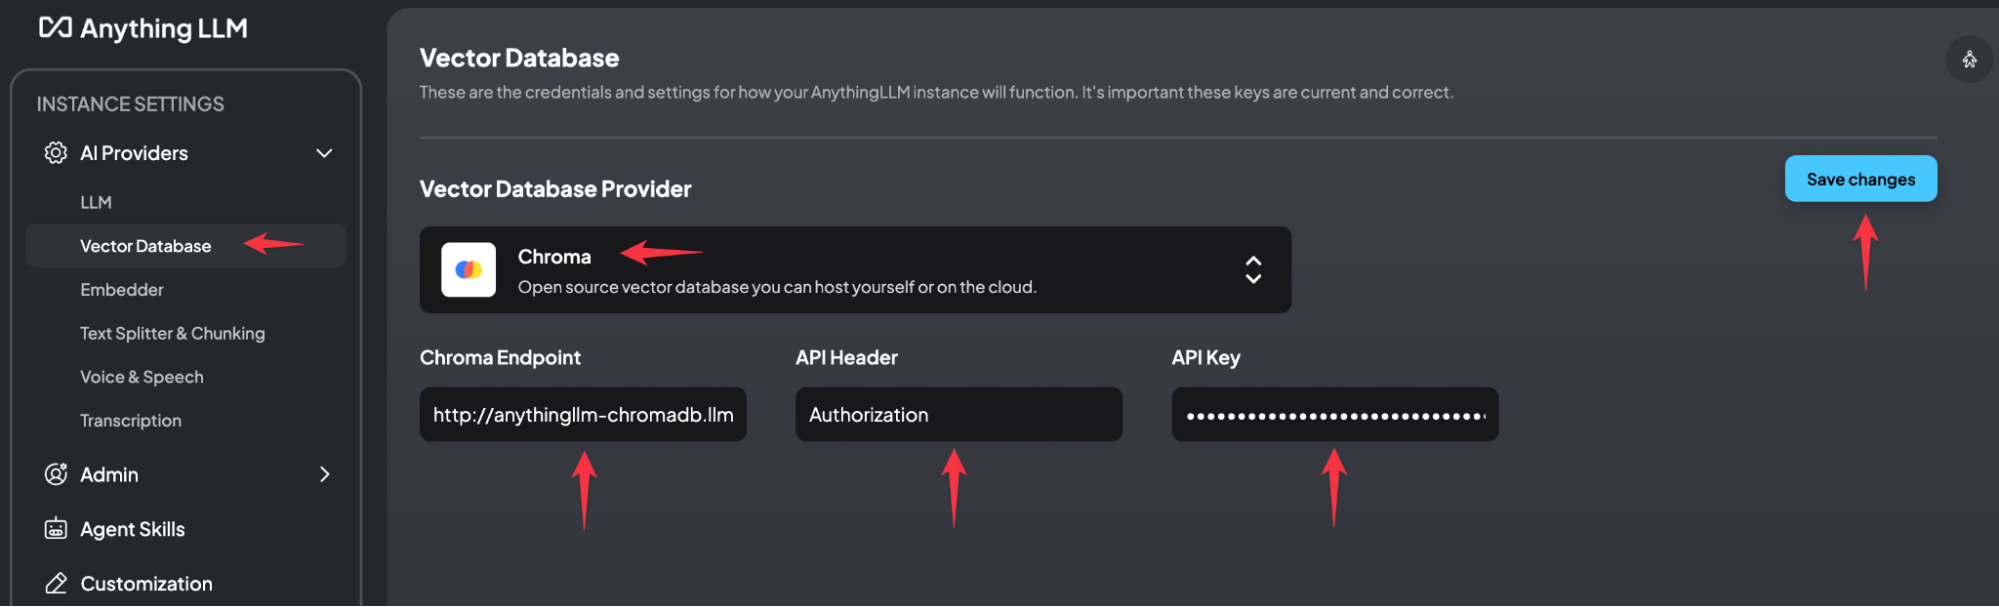Open Transcription settings
1999x607 pixels.
131,421
